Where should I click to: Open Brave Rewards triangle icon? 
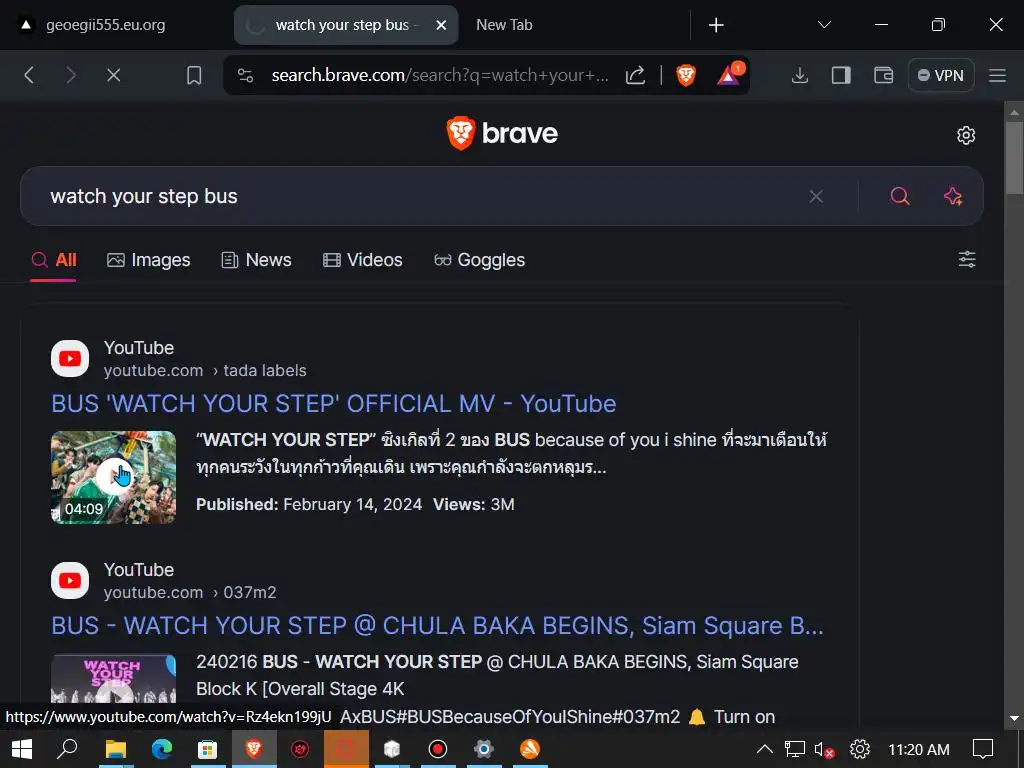[729, 74]
